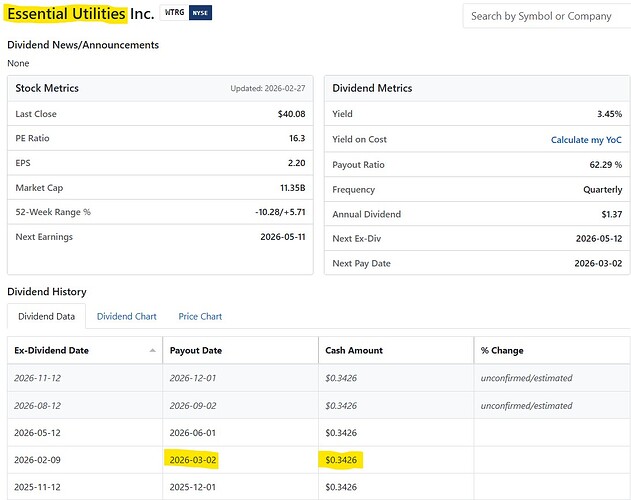This screenshot has height=500, width=631.
Task: Sort by Ex-Dividend Date arrow icon
Action: click(x=154, y=351)
